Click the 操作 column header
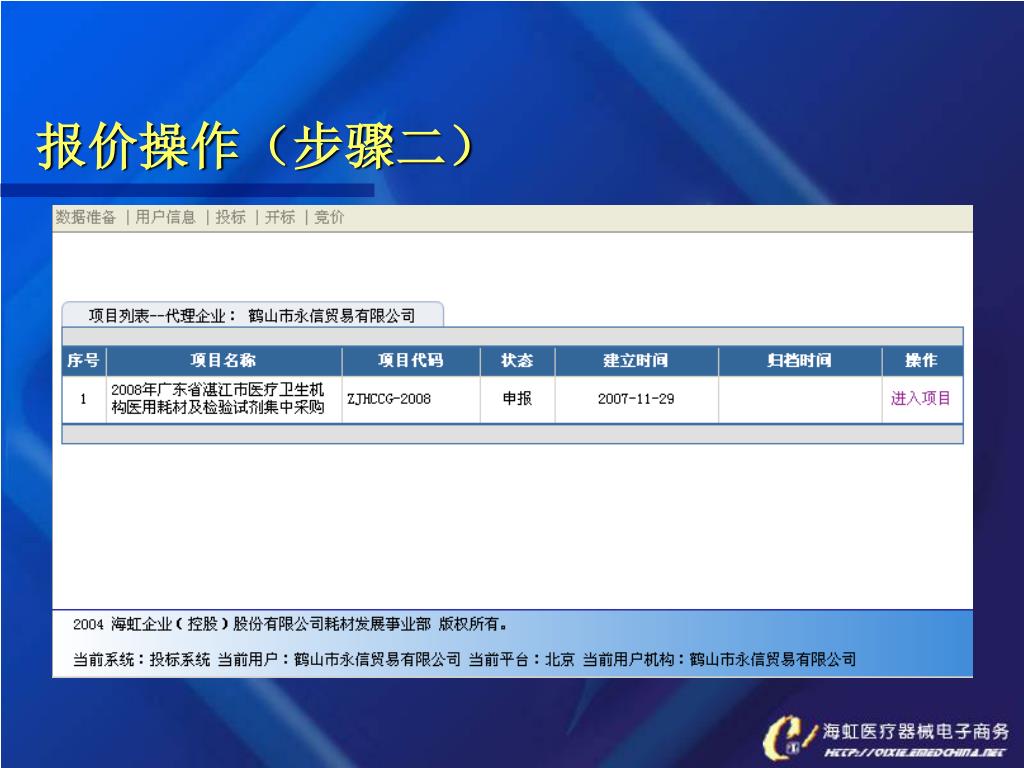1024x768 pixels. pos(921,360)
